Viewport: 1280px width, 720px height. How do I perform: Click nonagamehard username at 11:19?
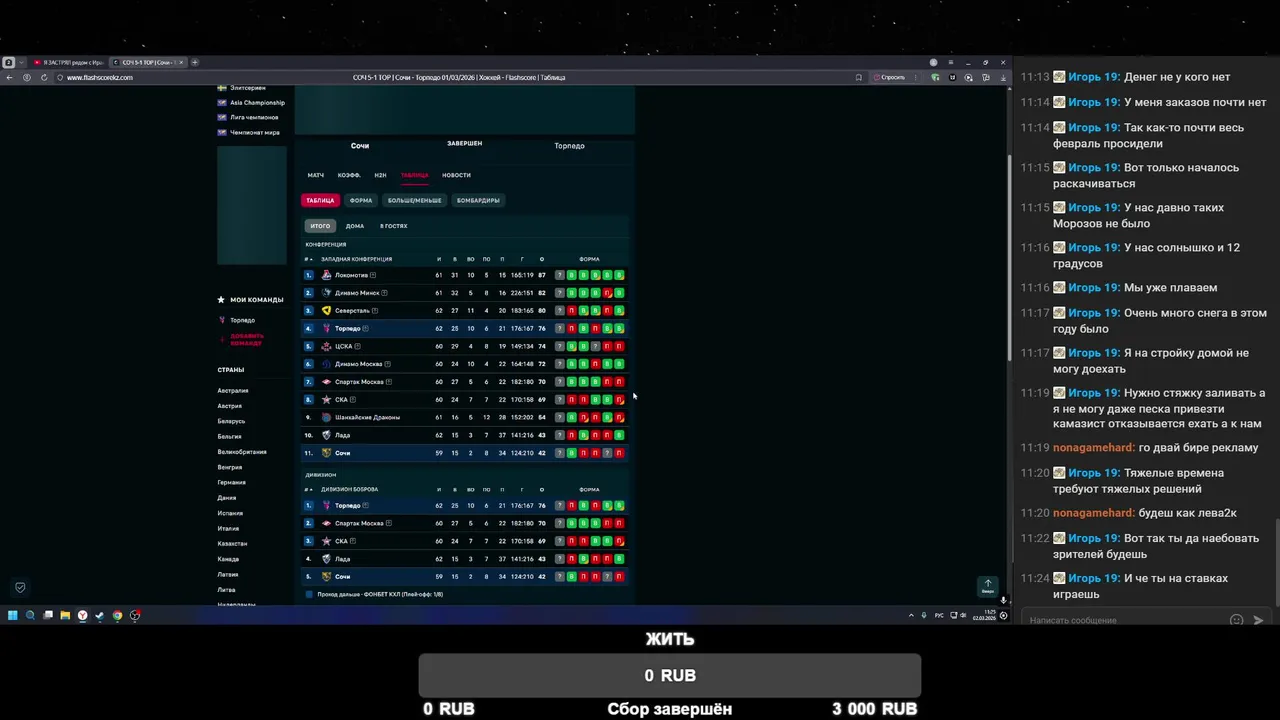[x=1094, y=448]
